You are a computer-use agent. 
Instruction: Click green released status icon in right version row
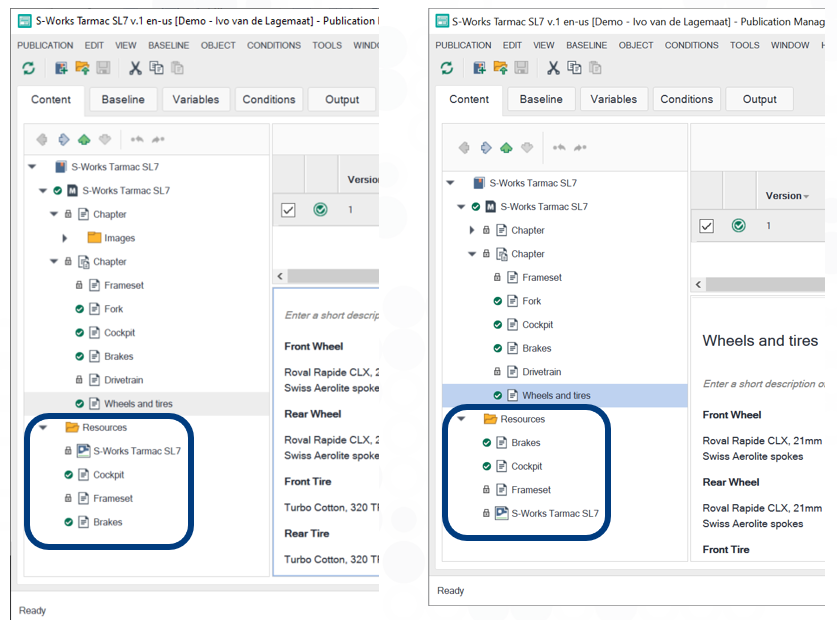point(738,226)
